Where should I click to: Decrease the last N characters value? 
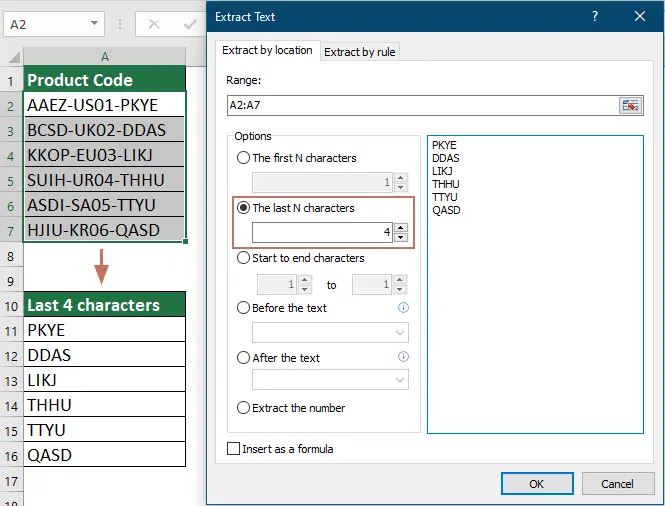[400, 238]
